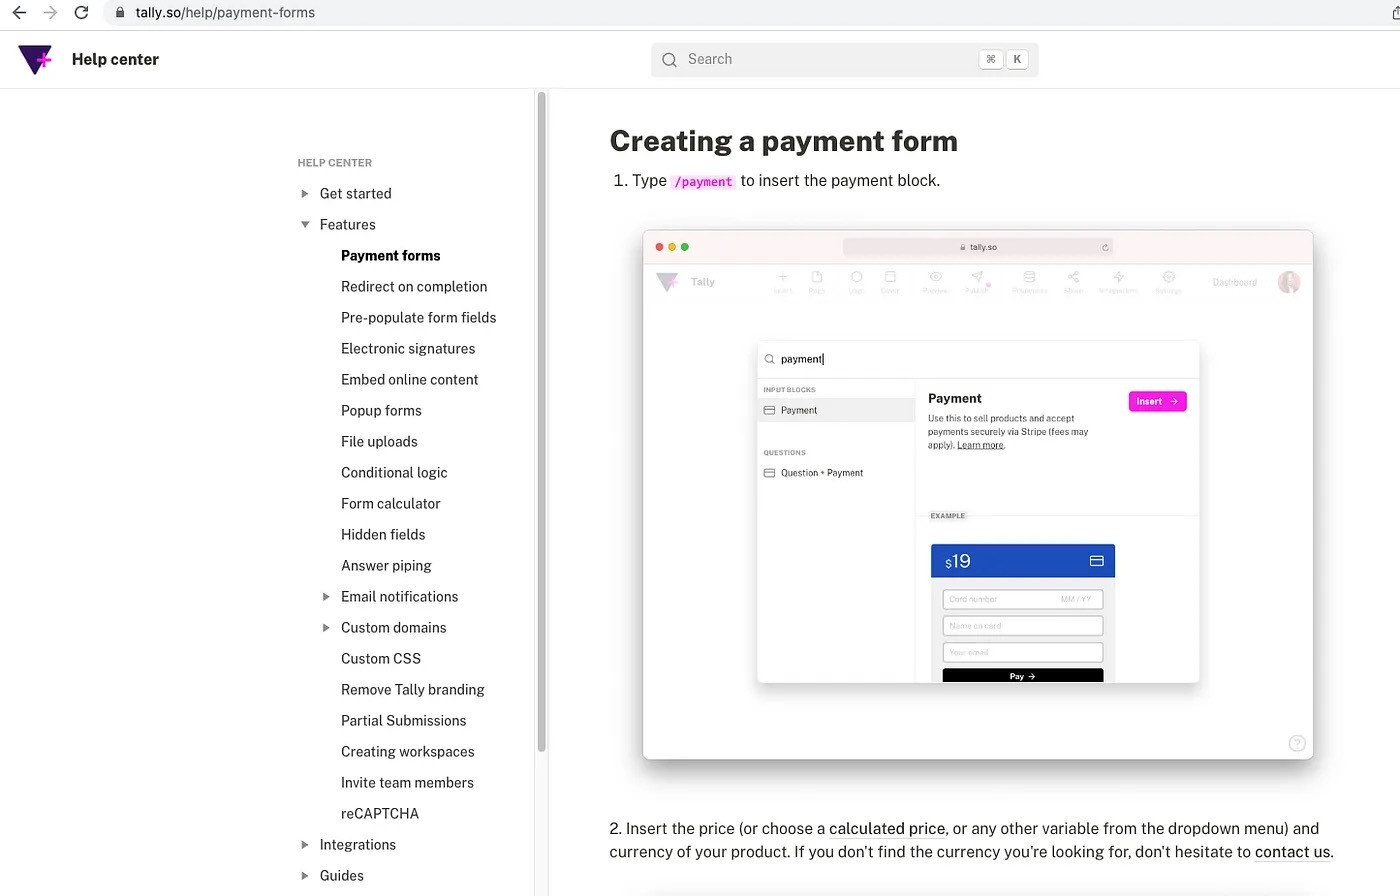The image size is (1400, 896).
Task: Expand the Integrations section arrow
Action: (x=305, y=845)
